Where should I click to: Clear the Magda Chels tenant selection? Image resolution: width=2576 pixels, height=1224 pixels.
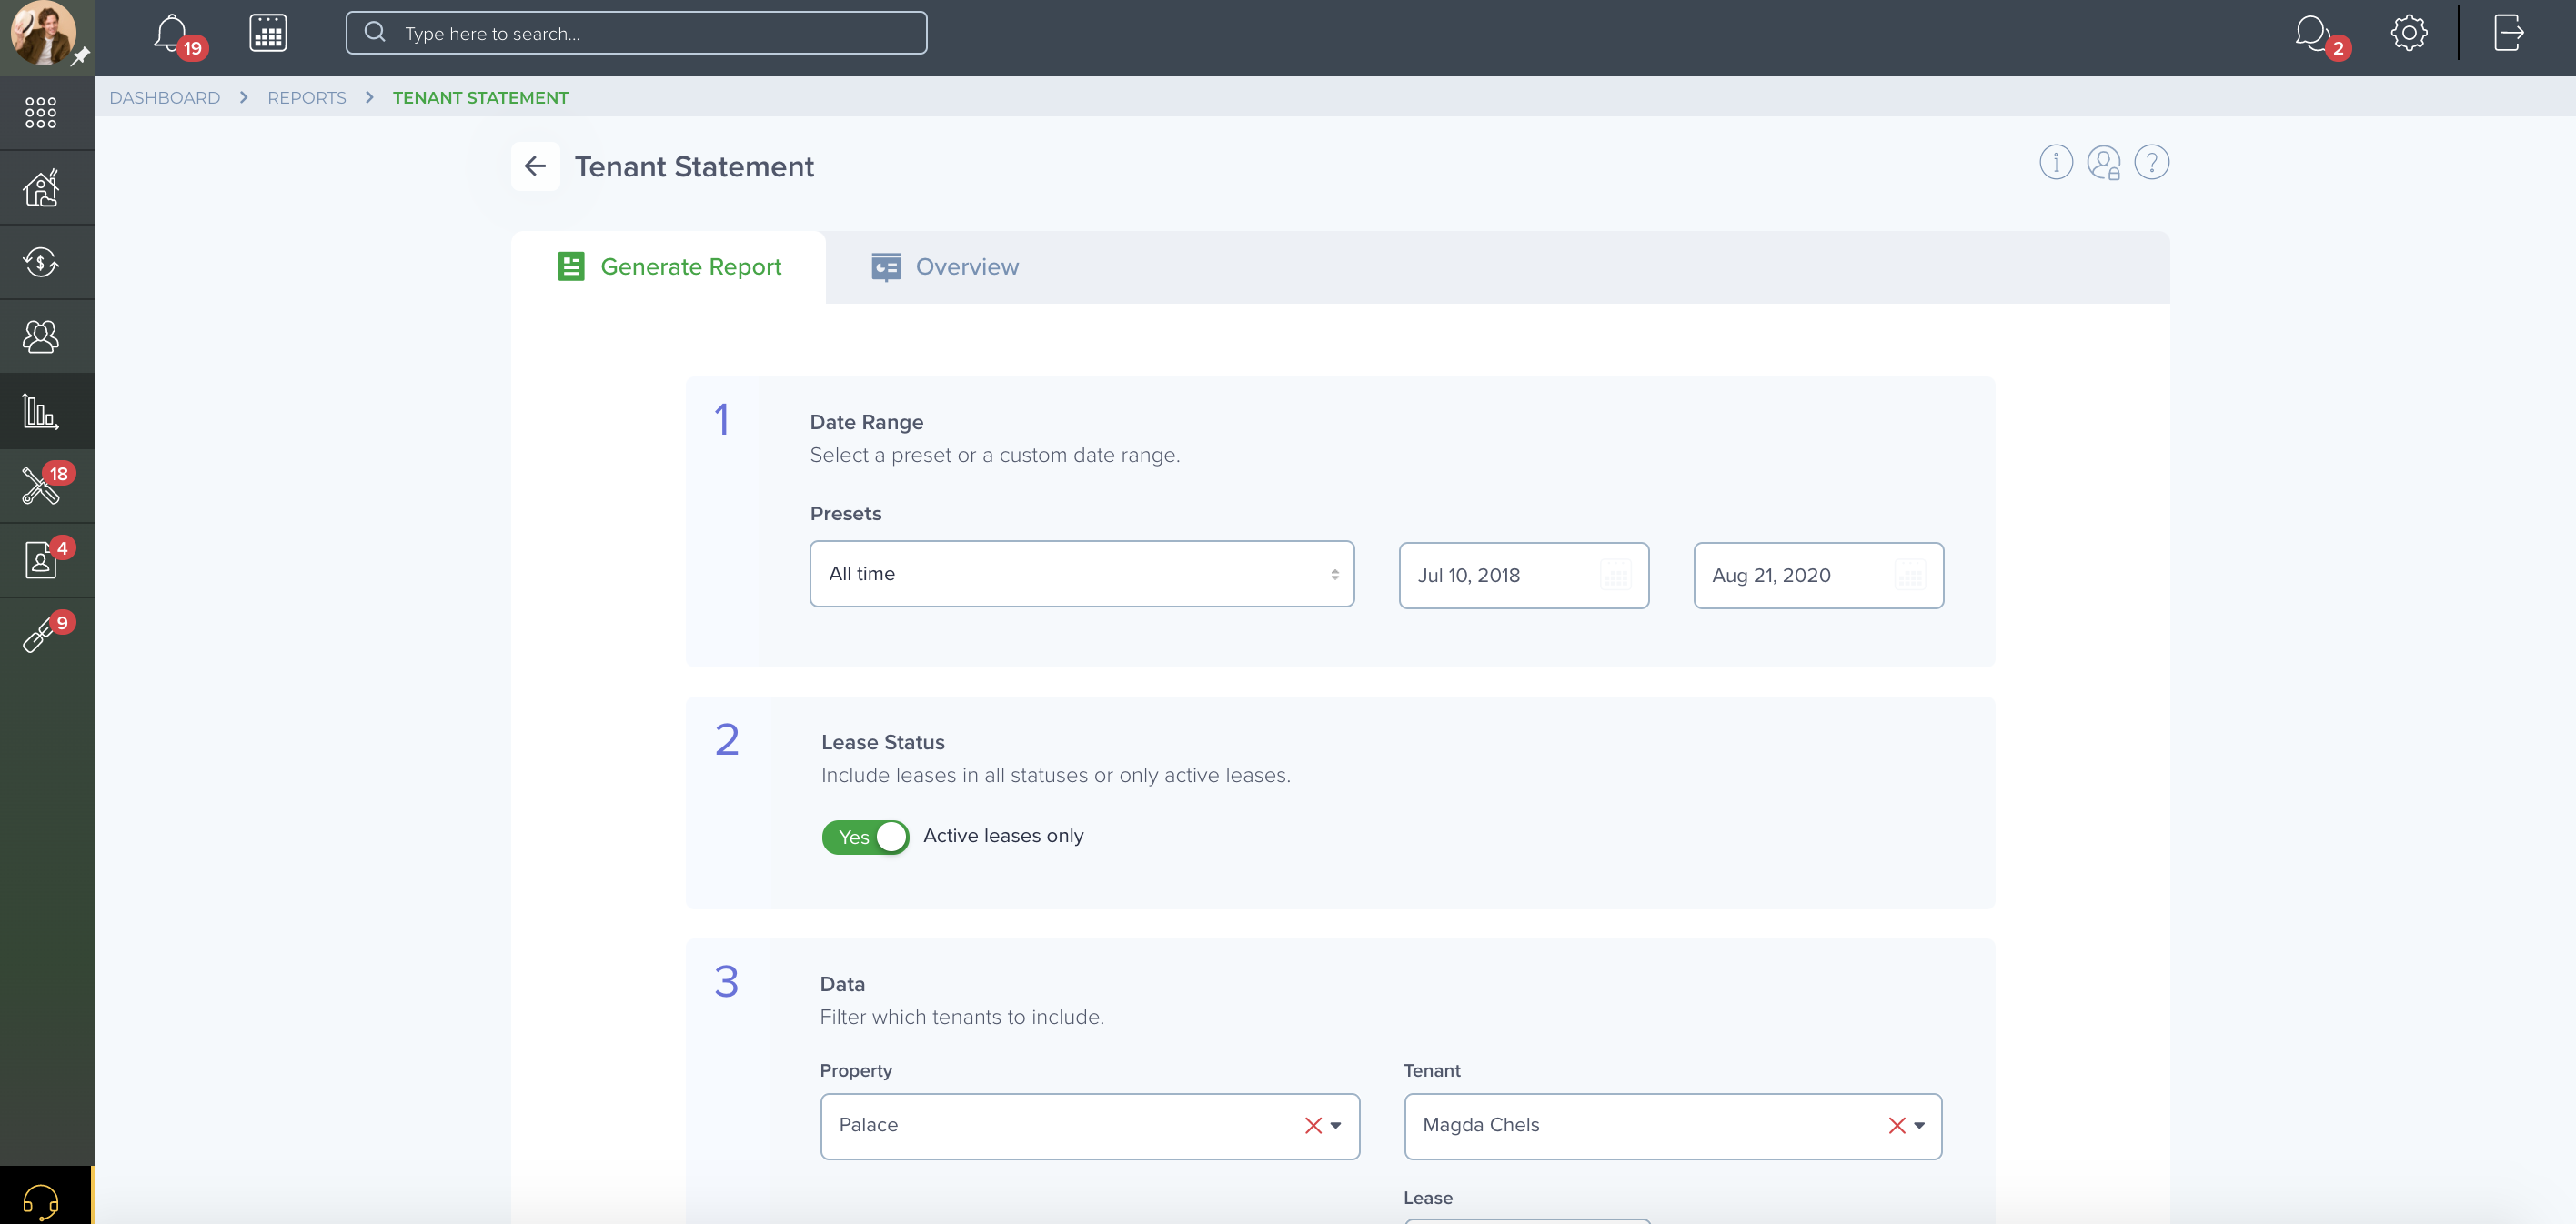coord(1896,1126)
